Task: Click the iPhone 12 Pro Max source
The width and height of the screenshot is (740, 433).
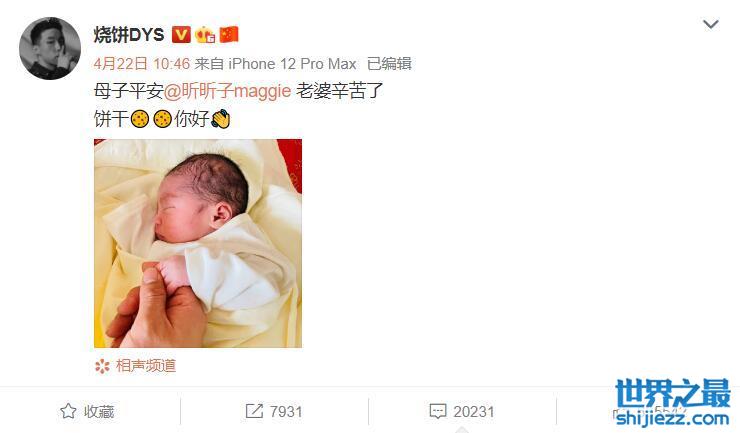Action: coord(292,63)
